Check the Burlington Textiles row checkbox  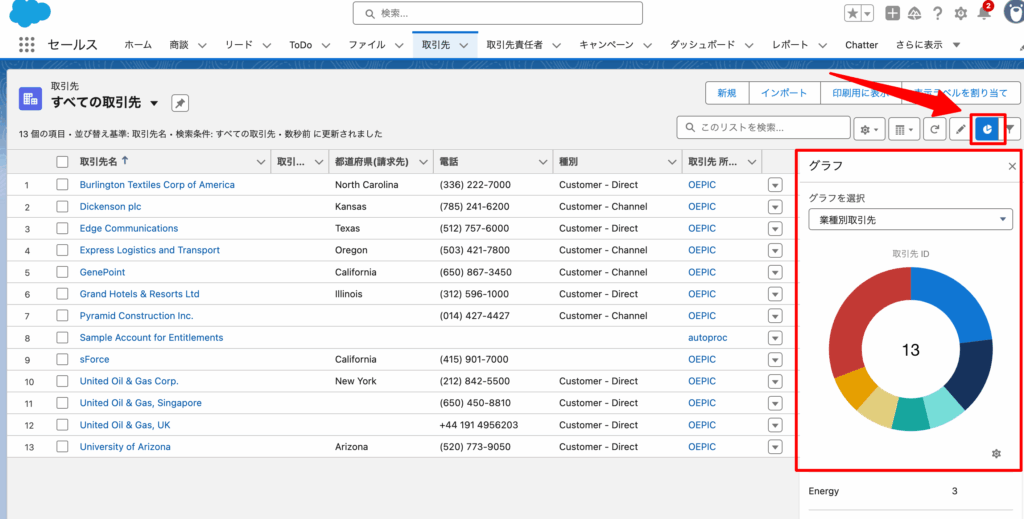62,185
